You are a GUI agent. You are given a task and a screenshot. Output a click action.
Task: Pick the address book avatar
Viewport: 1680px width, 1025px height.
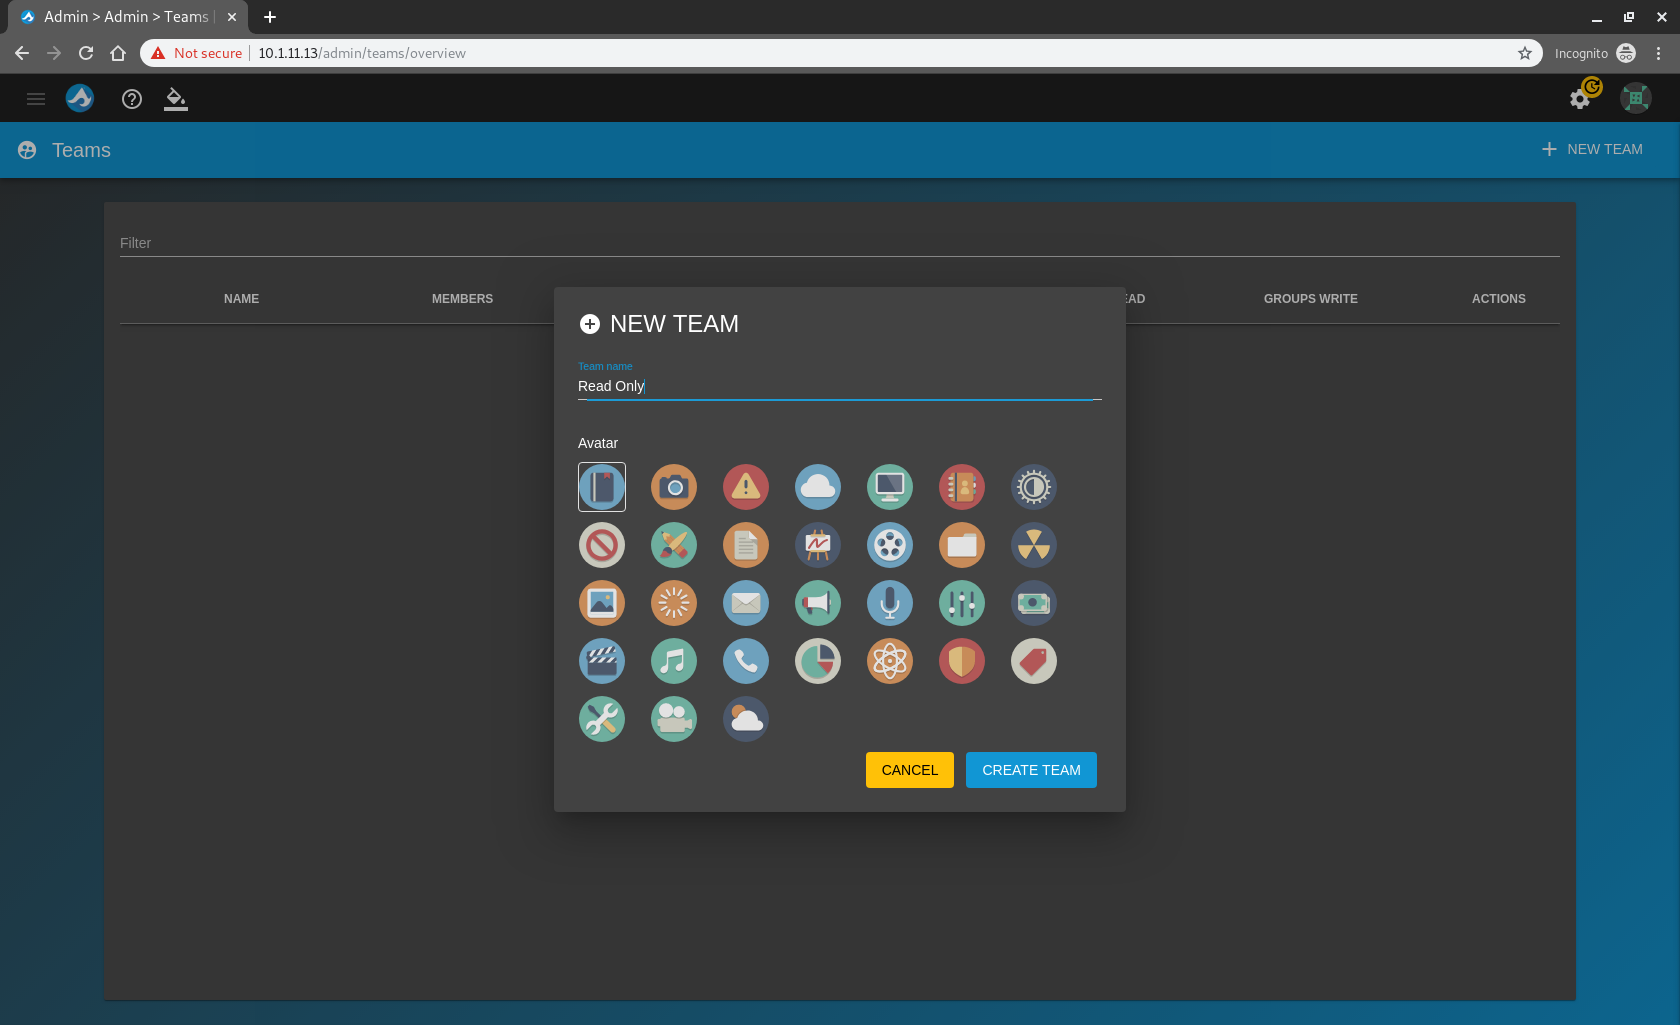tap(962, 487)
